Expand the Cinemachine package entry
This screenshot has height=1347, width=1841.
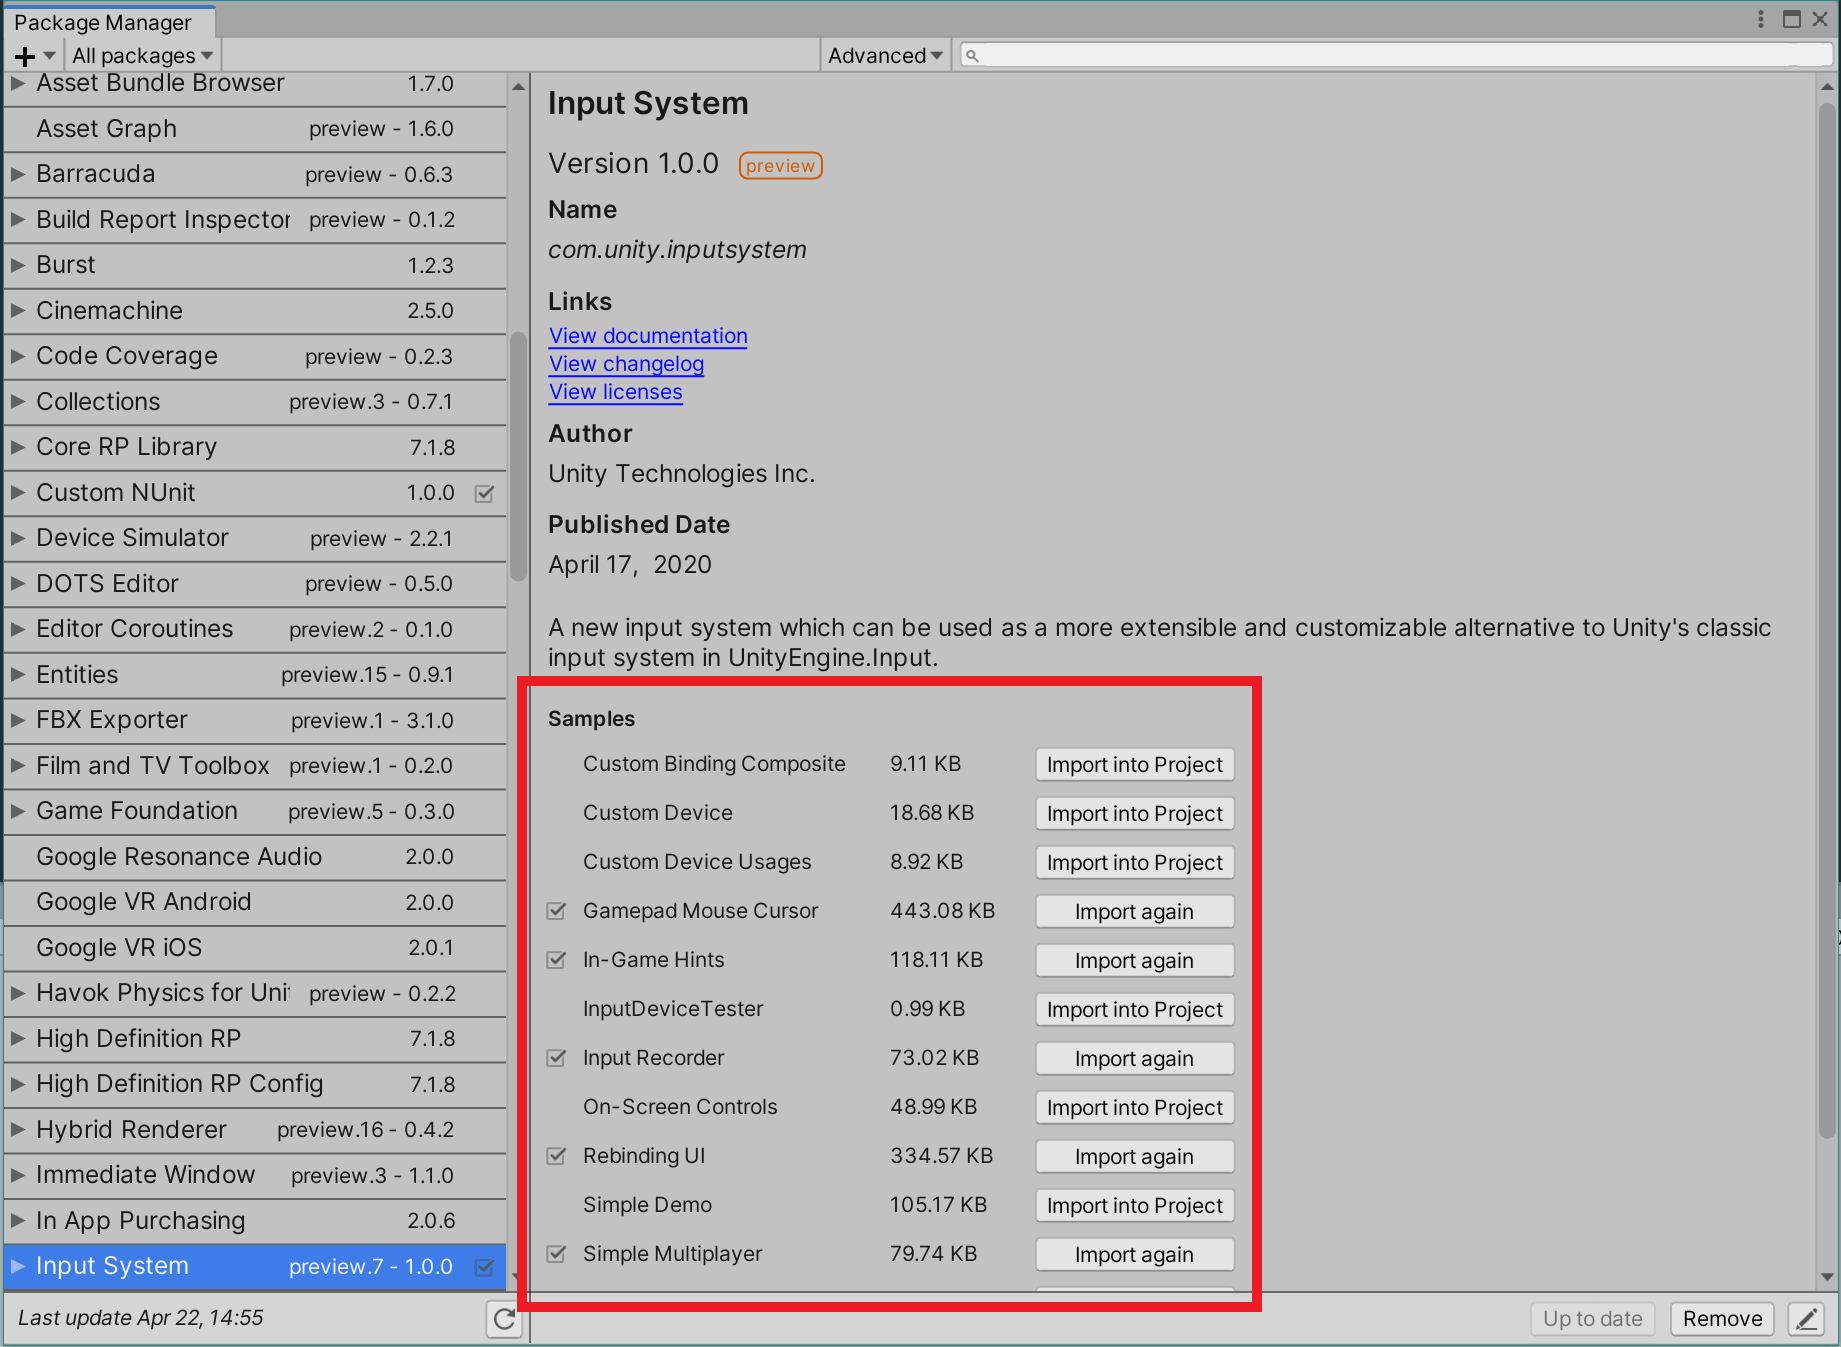click(x=18, y=311)
